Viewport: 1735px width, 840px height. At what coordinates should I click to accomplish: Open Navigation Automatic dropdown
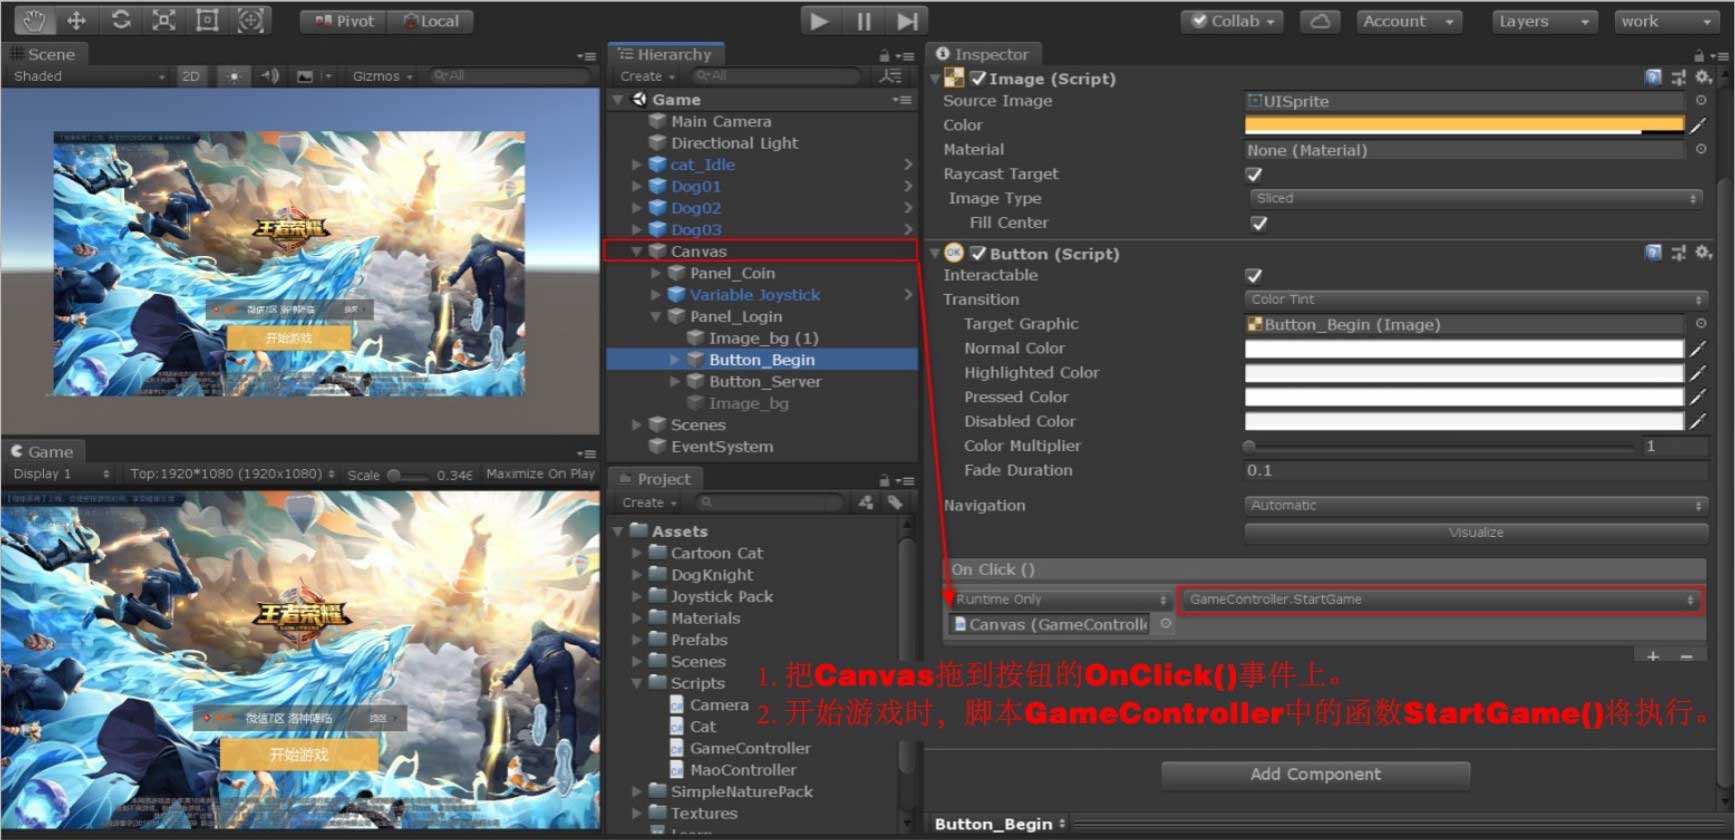(x=1475, y=506)
